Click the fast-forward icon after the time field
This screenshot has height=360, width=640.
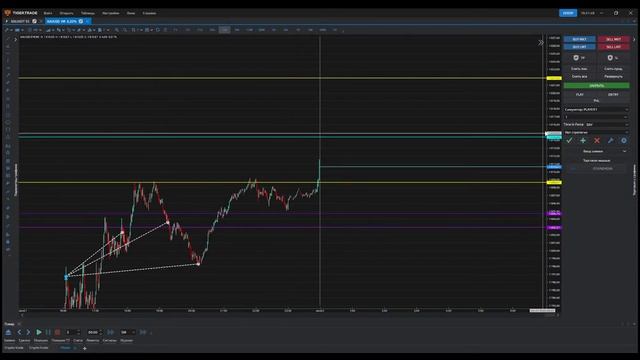tap(111, 332)
